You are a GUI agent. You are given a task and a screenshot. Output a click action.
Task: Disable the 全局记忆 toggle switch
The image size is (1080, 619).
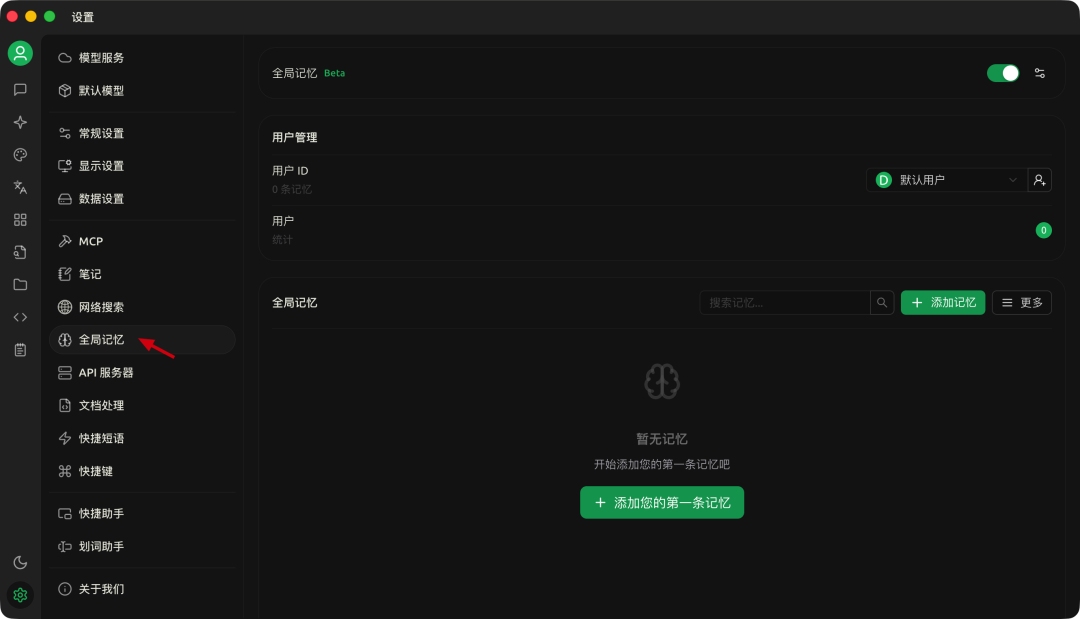pos(1002,72)
